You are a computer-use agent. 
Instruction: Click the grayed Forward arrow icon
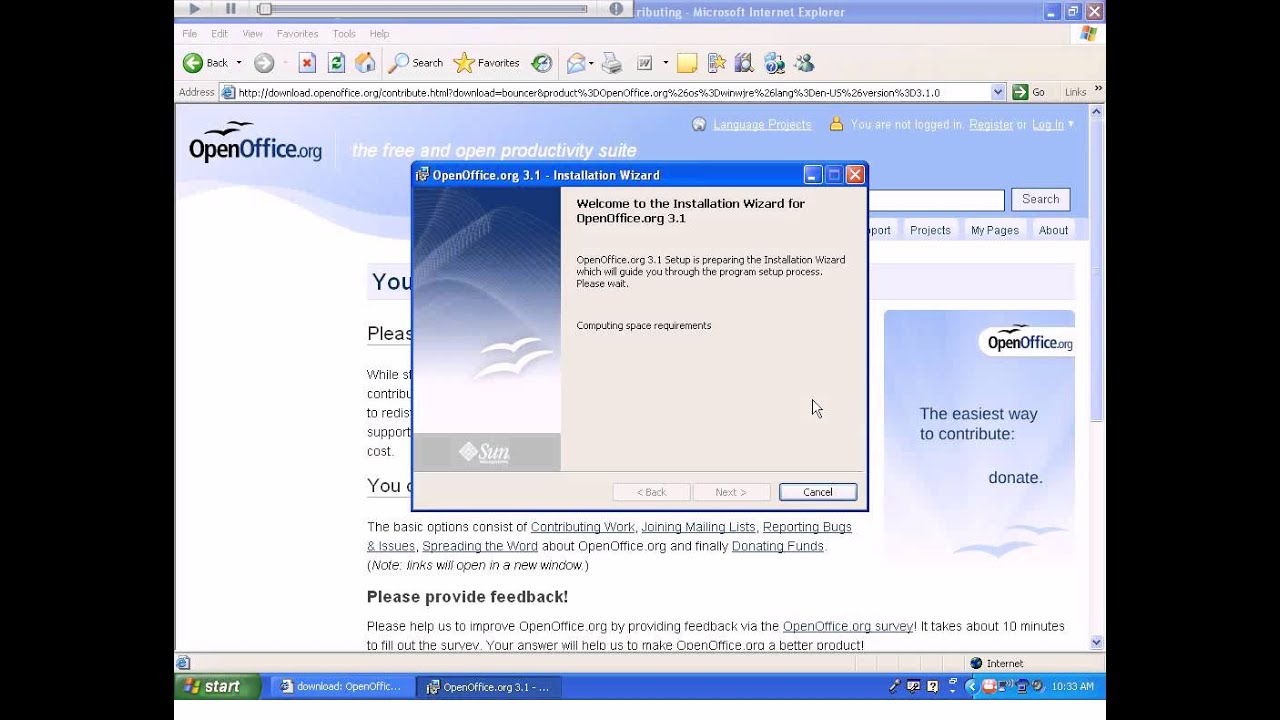pos(264,63)
